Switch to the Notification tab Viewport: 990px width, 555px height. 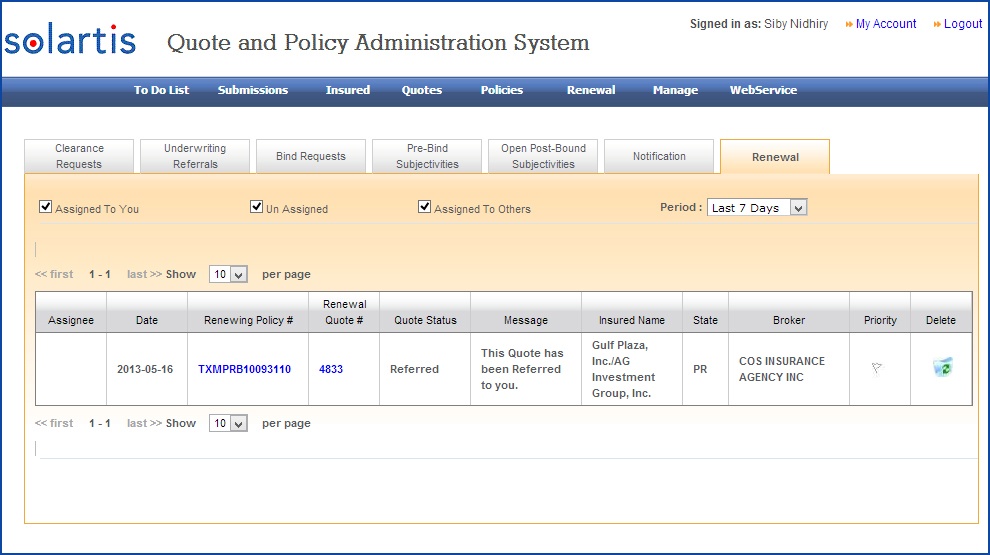659,156
